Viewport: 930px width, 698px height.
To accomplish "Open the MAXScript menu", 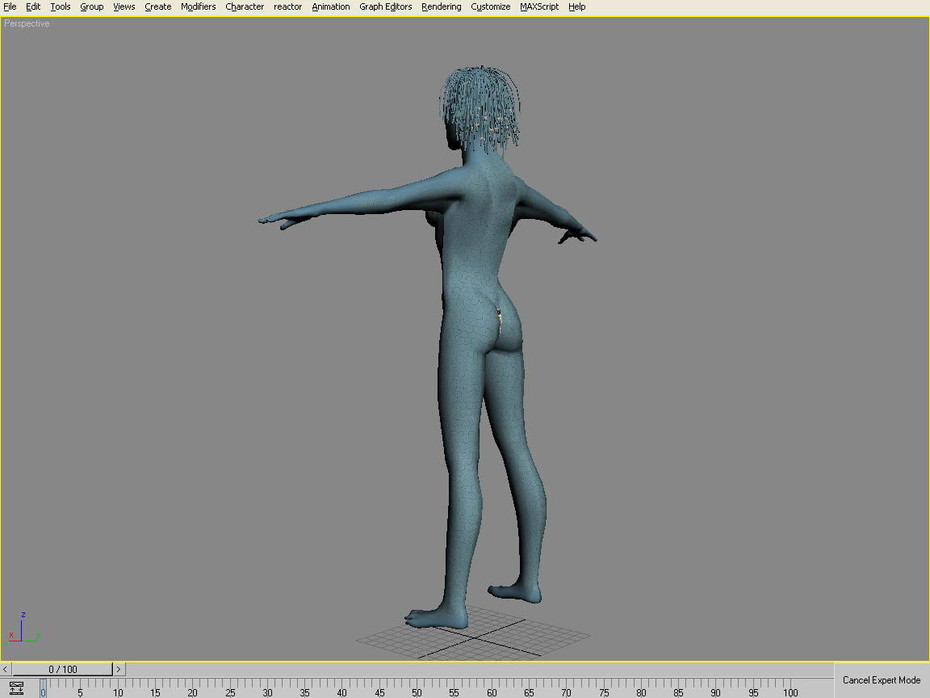I will click(539, 7).
